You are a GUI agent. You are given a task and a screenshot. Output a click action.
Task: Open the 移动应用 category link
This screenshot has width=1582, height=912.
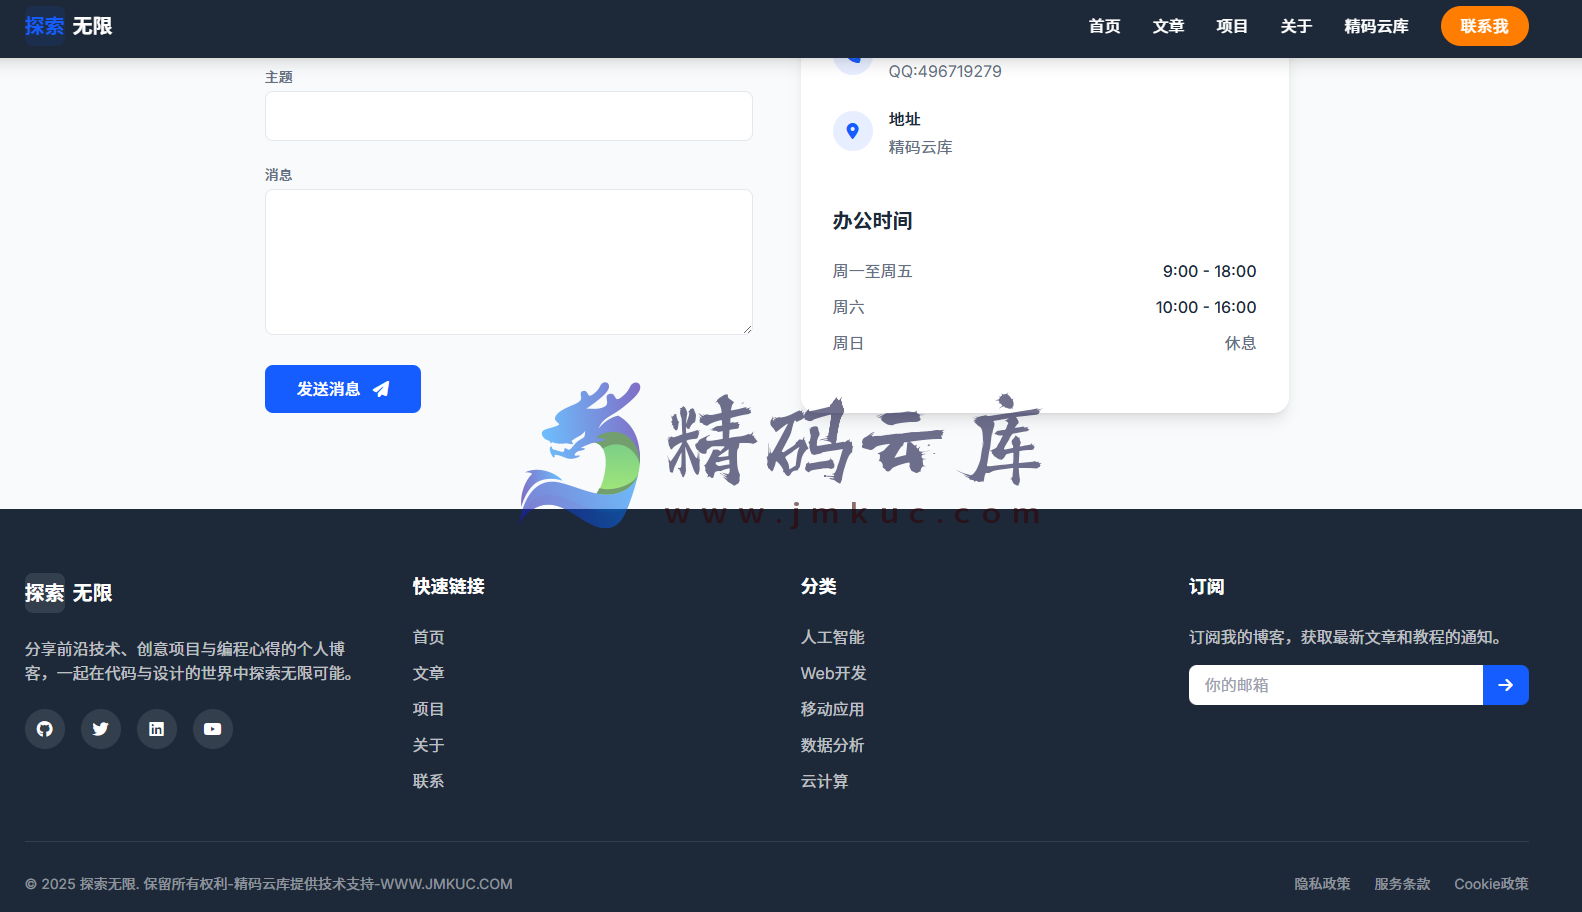833,709
